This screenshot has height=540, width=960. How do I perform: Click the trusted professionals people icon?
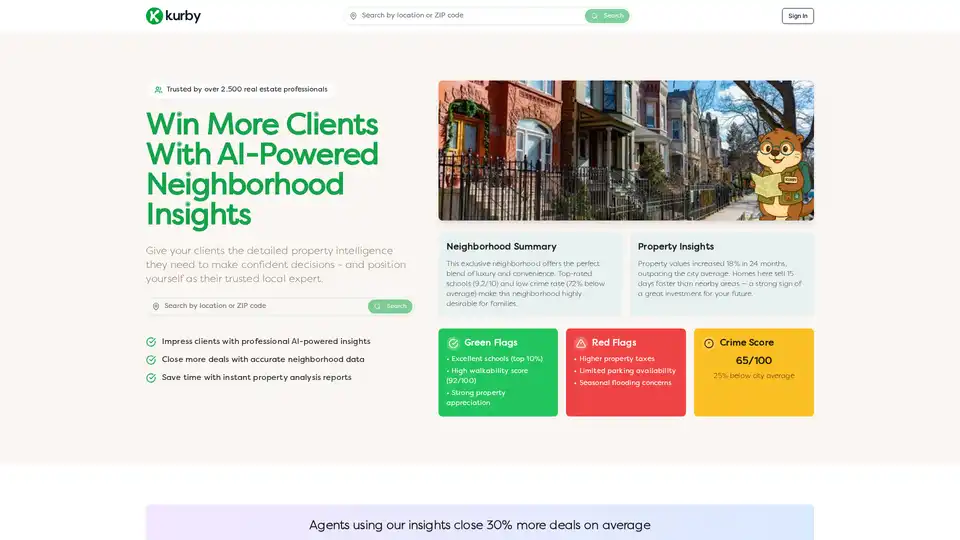coord(158,90)
